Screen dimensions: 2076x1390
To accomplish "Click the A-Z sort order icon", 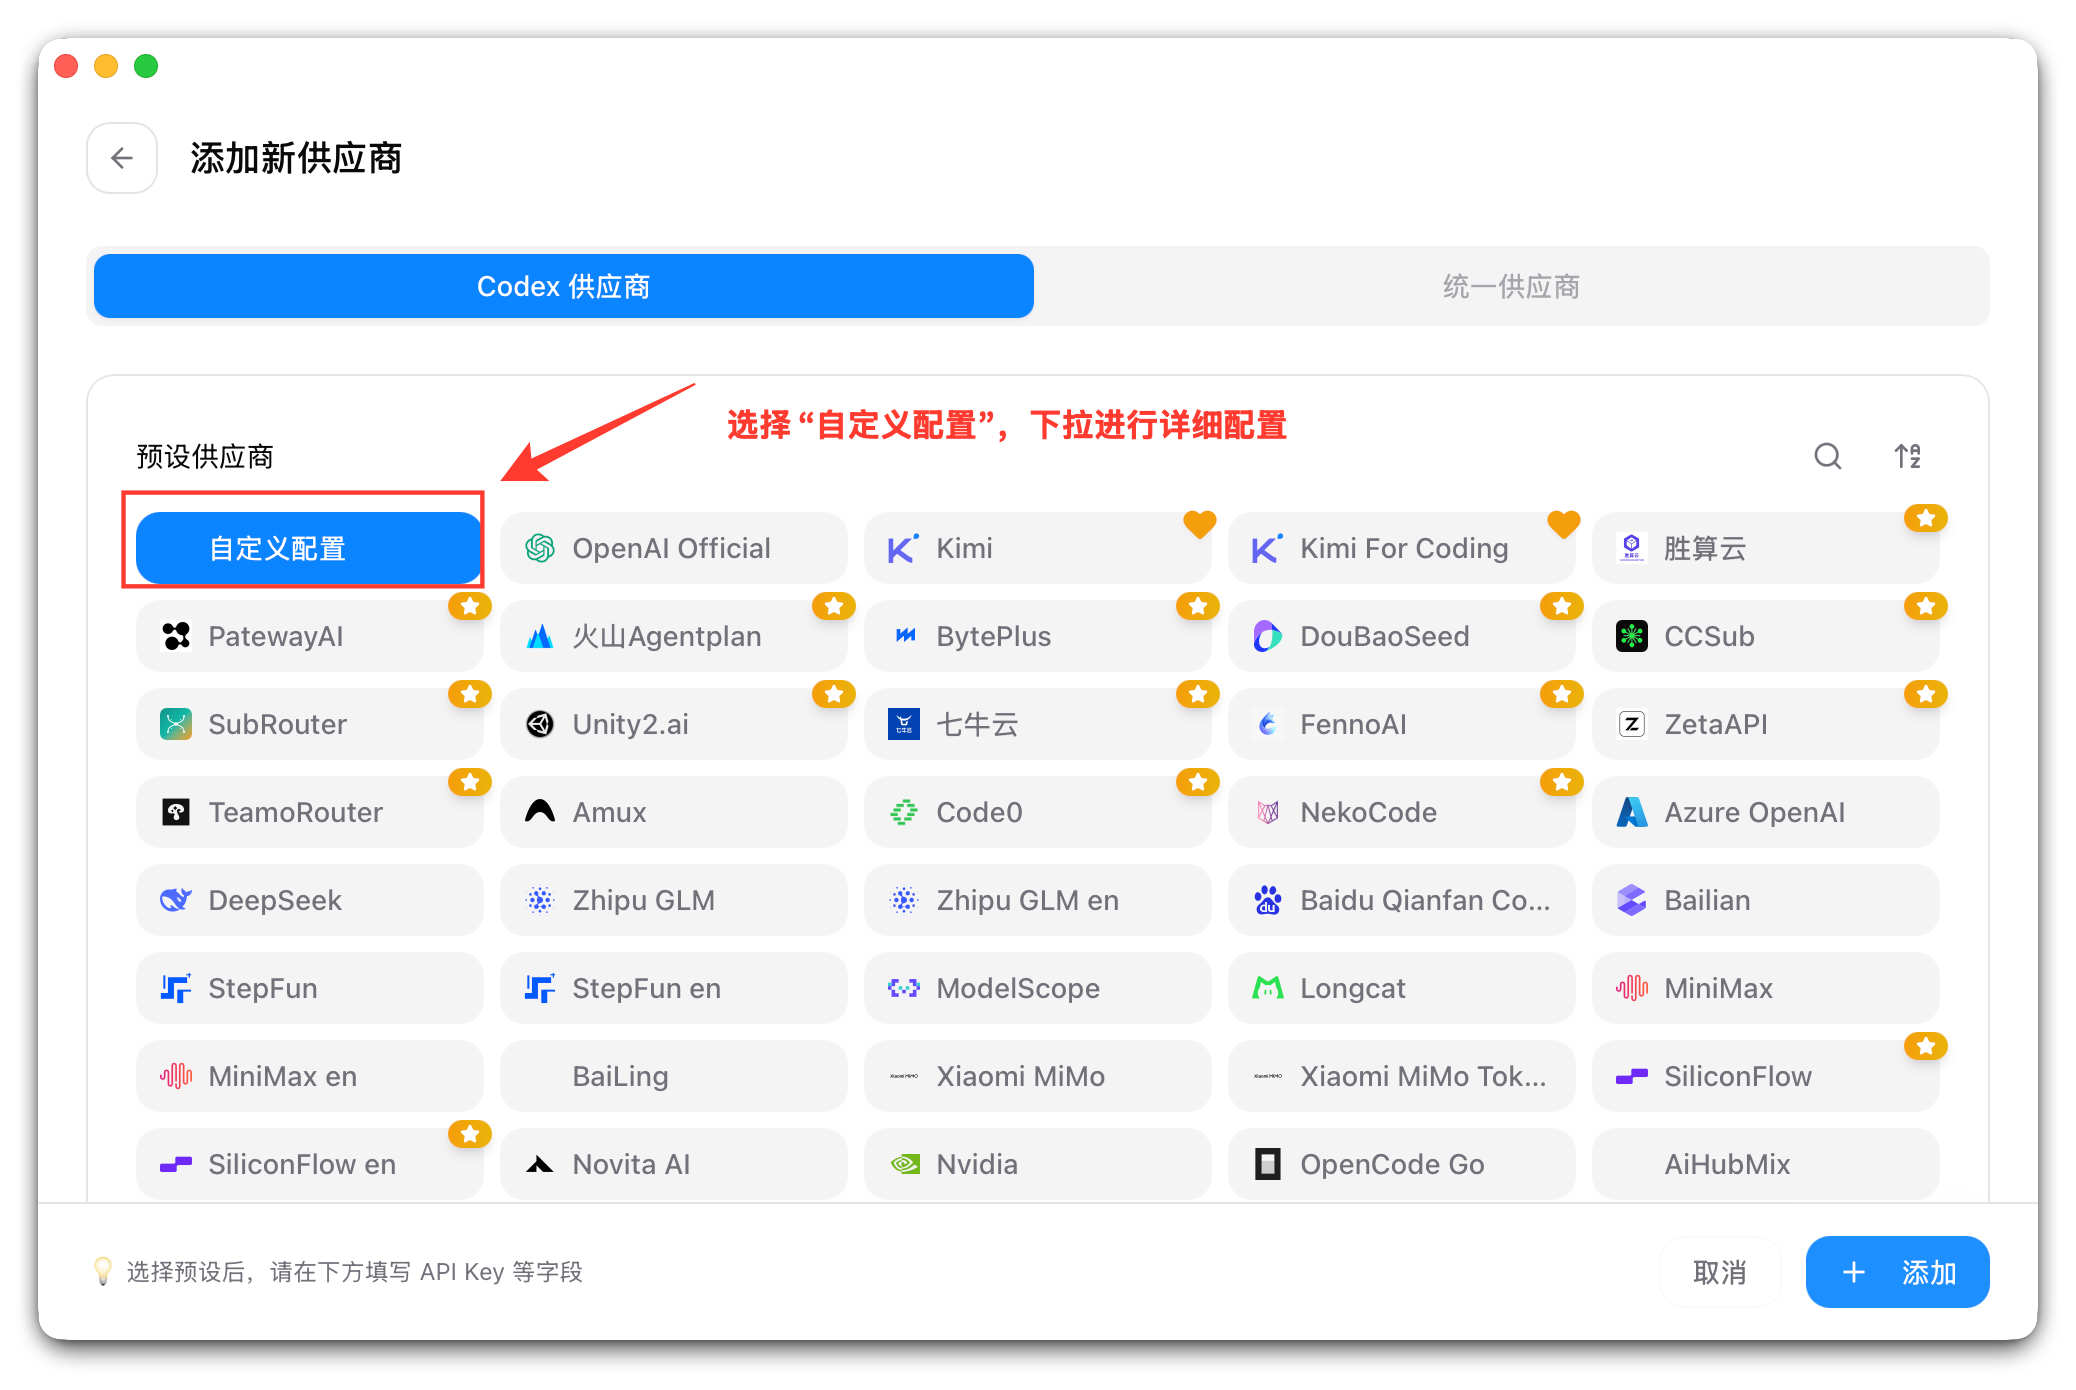I will (x=1907, y=456).
